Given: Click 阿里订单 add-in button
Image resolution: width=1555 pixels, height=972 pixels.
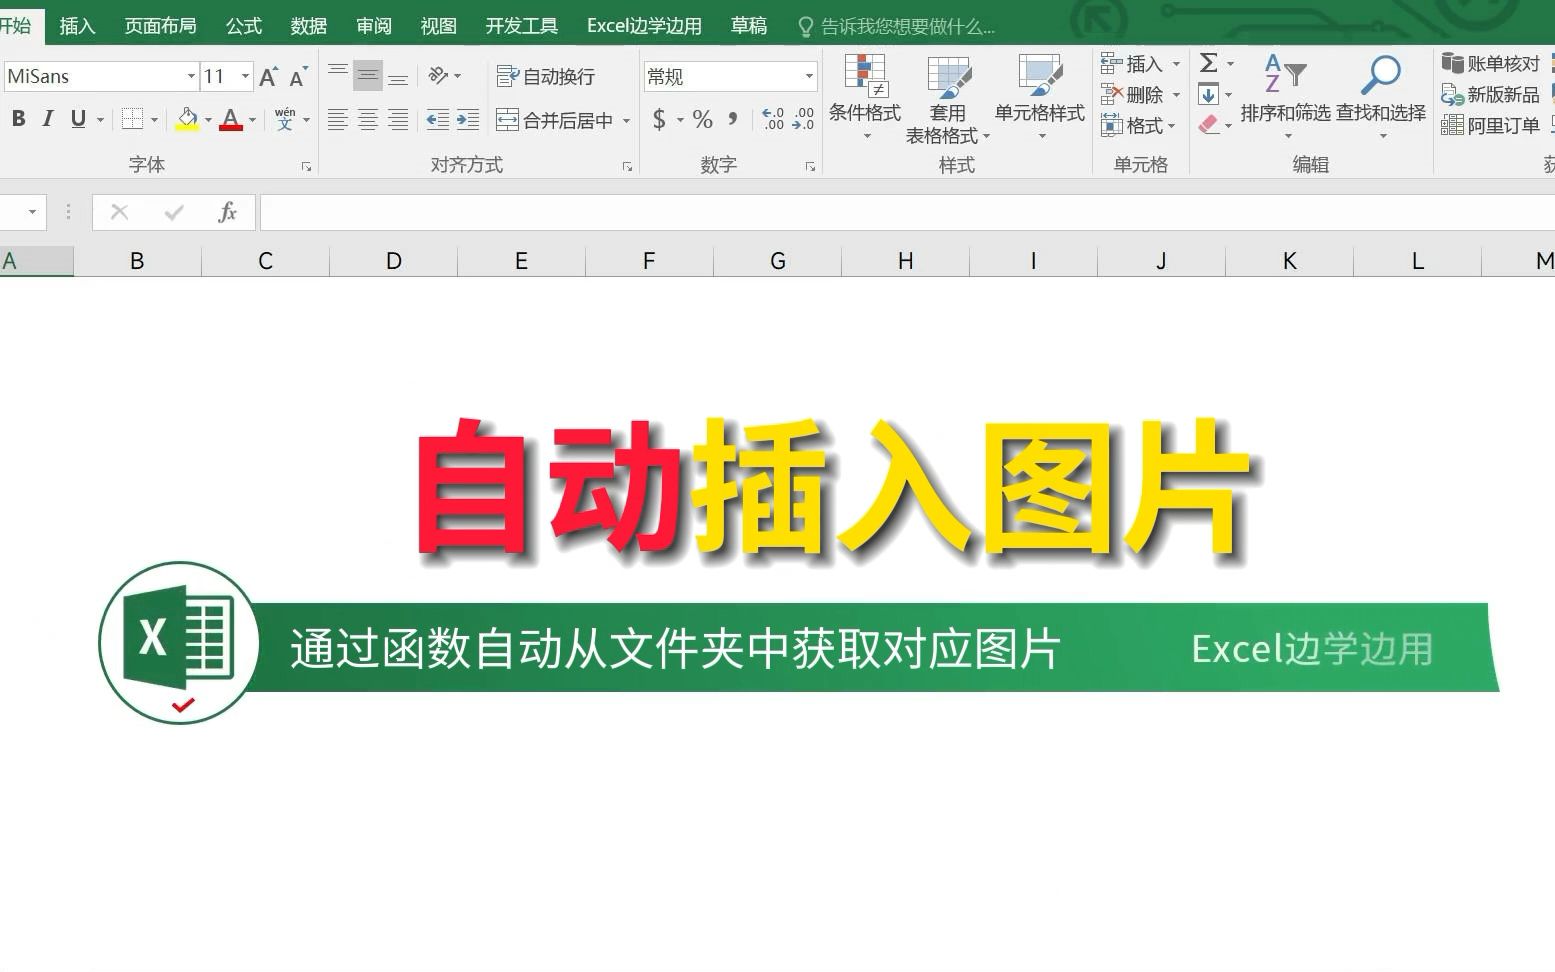Looking at the screenshot, I should pyautogui.click(x=1490, y=126).
